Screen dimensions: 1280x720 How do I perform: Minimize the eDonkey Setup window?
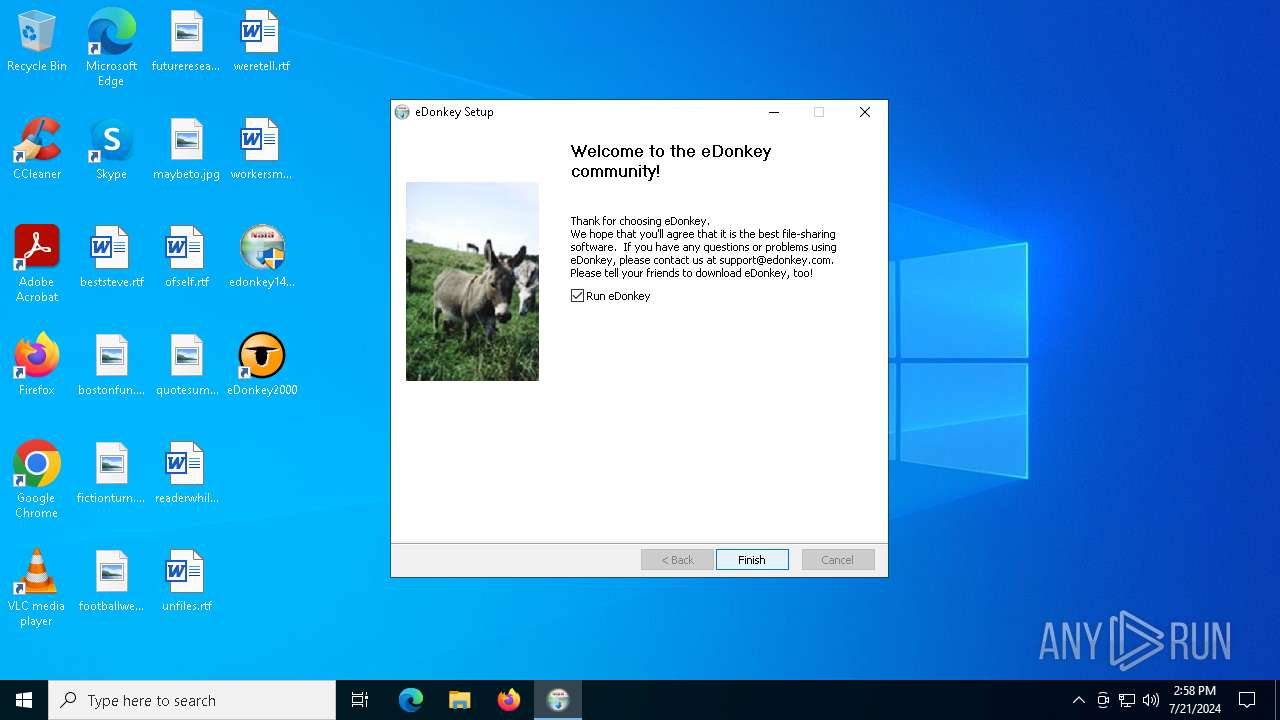[x=773, y=112]
